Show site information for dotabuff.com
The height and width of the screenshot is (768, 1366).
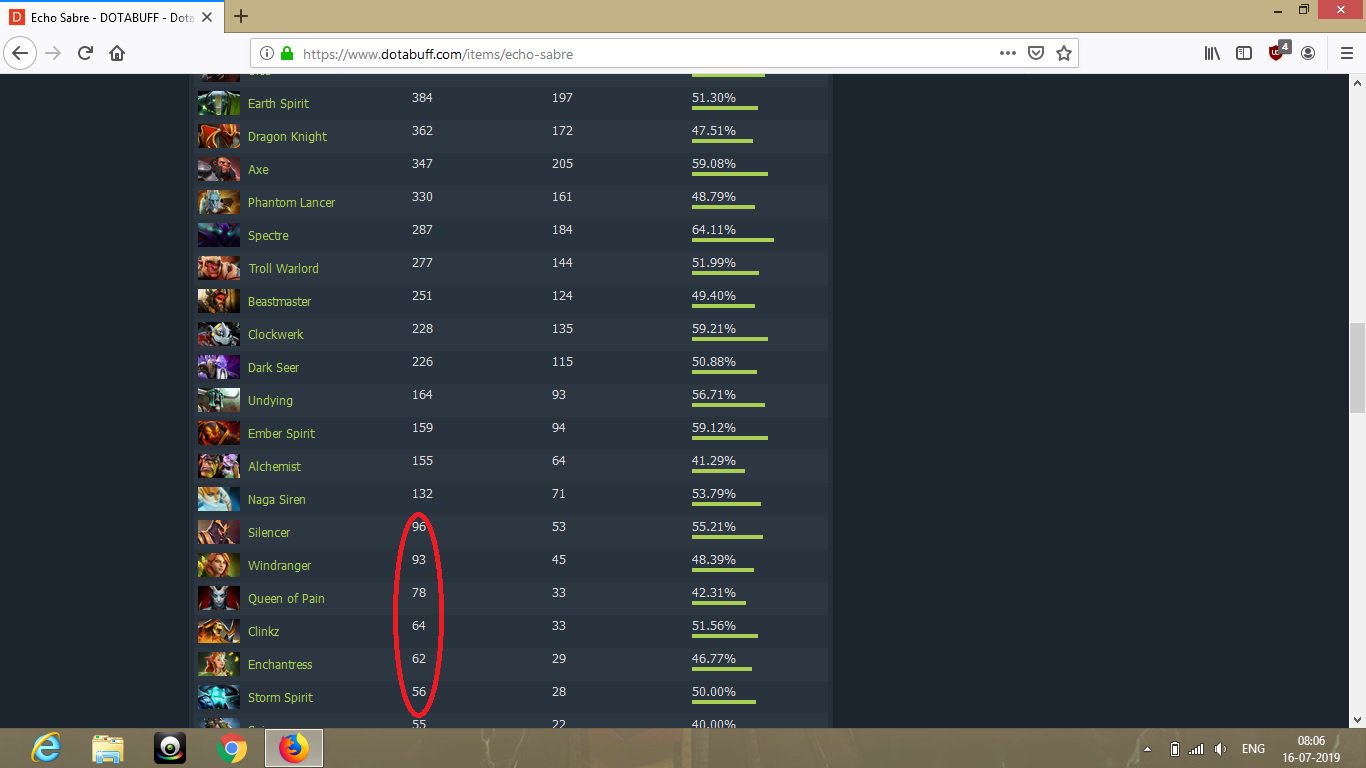click(267, 53)
